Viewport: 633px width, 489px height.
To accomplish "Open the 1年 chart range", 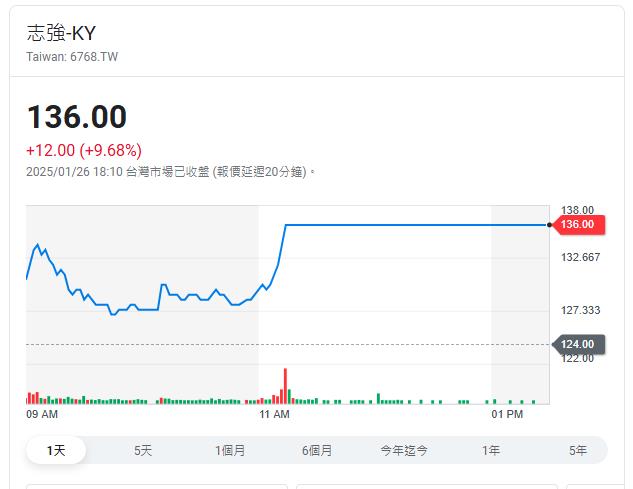I will coord(491,450).
